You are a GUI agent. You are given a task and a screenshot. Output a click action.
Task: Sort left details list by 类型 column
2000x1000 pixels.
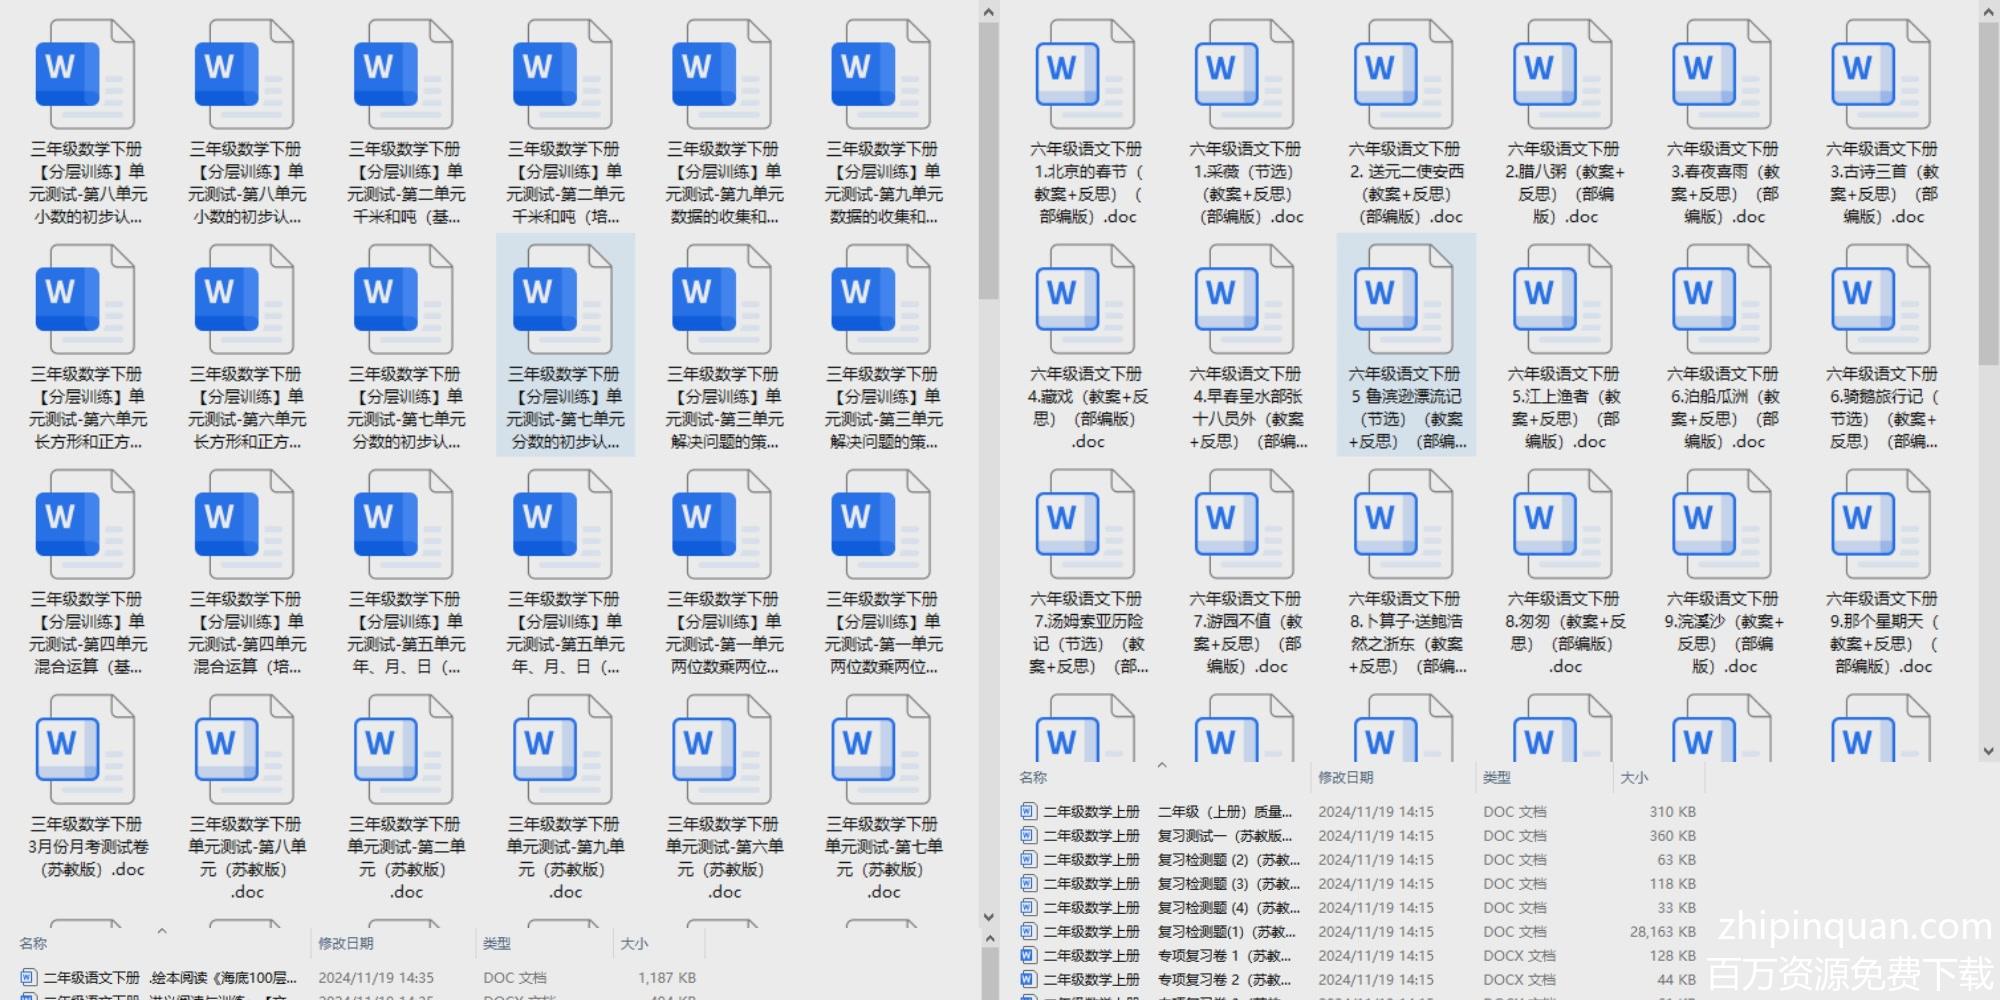[497, 943]
